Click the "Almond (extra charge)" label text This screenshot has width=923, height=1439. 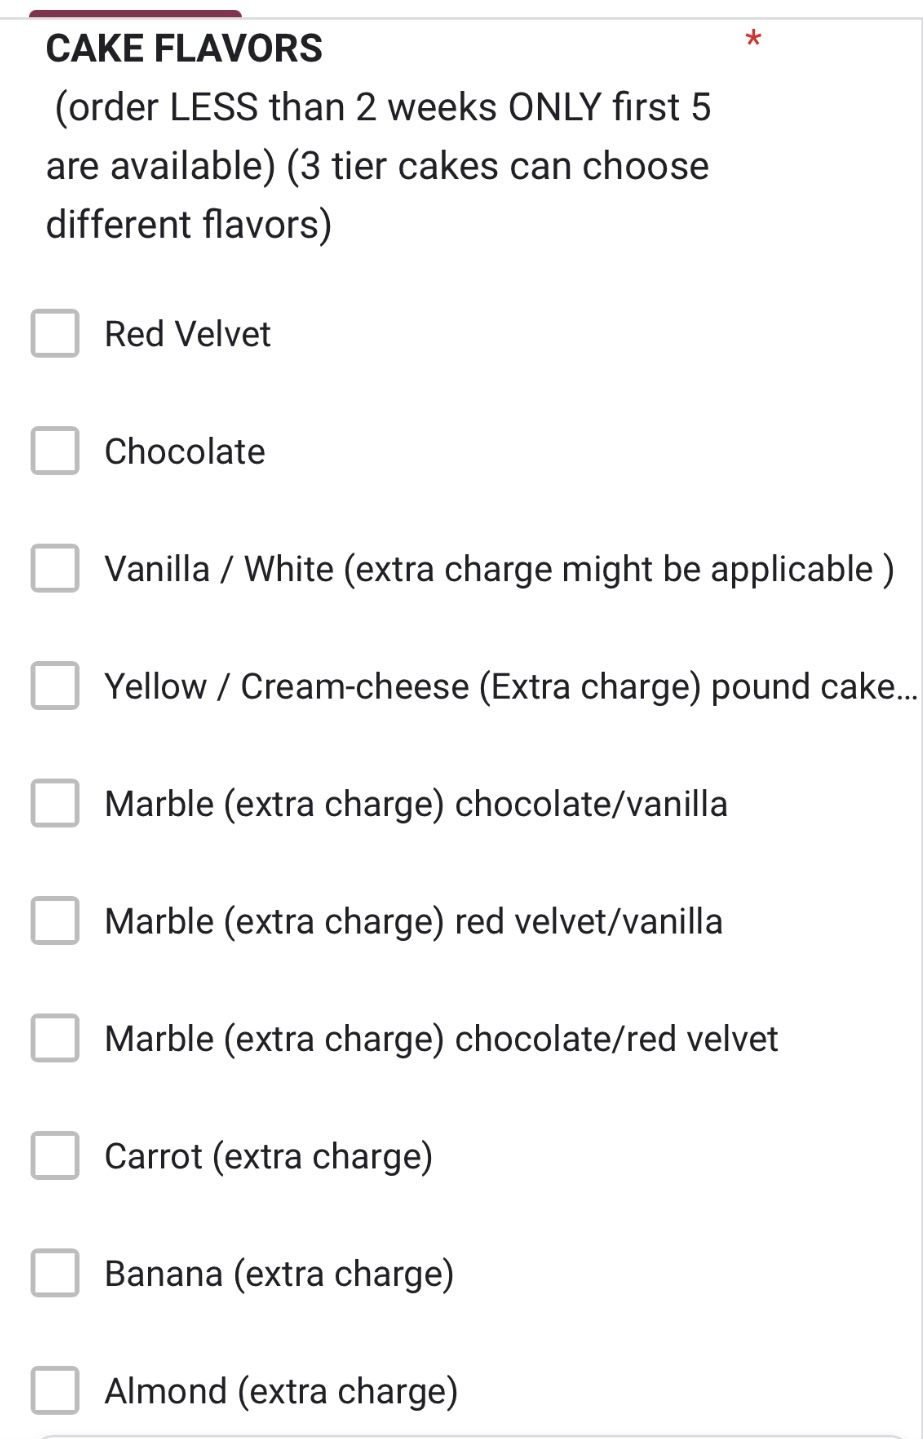click(x=281, y=1392)
